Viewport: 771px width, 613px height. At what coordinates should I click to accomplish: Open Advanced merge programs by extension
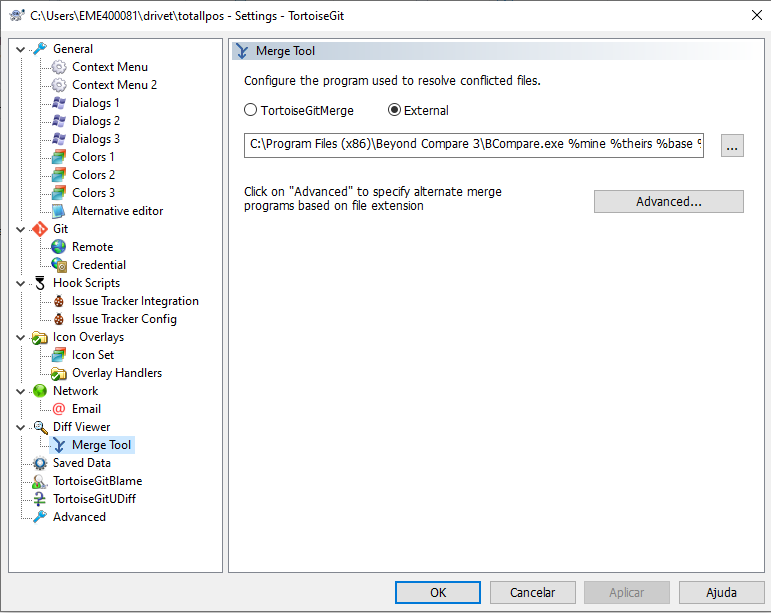click(x=669, y=202)
